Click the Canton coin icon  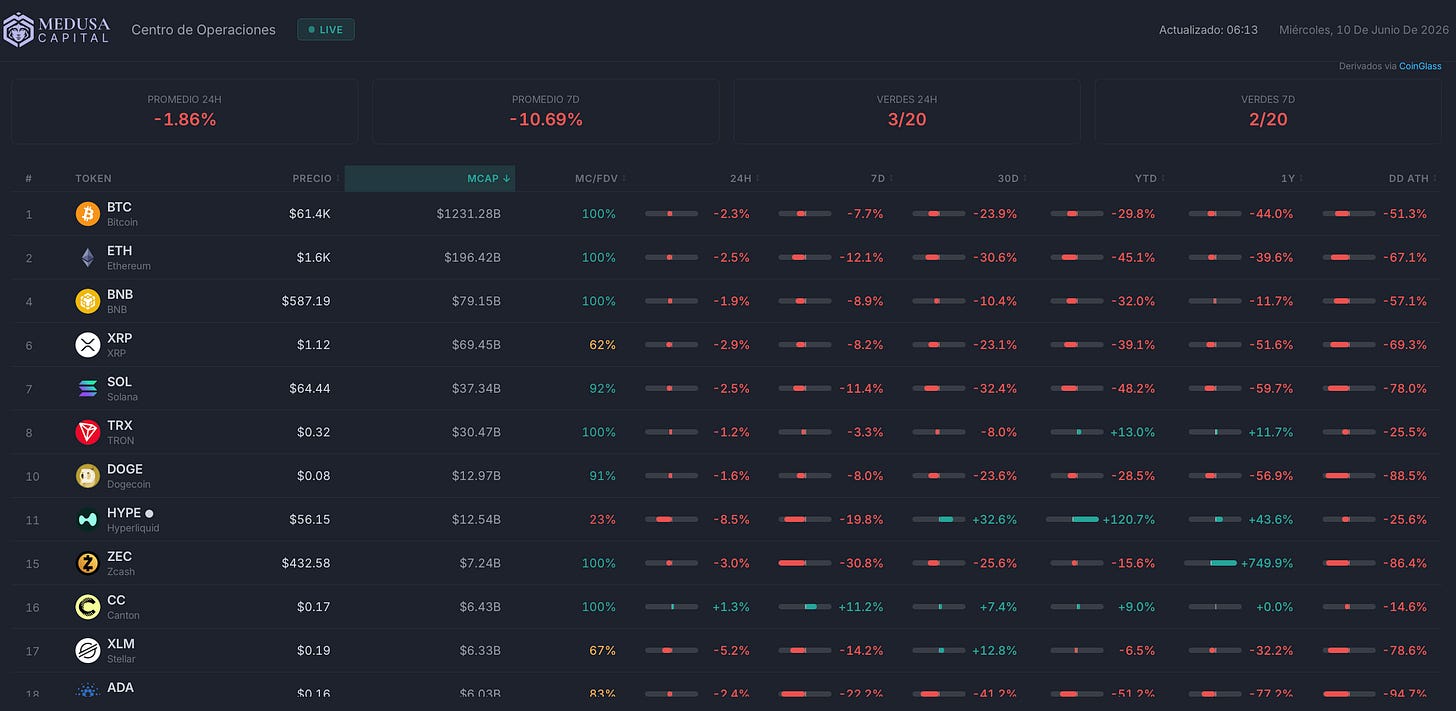[x=88, y=607]
